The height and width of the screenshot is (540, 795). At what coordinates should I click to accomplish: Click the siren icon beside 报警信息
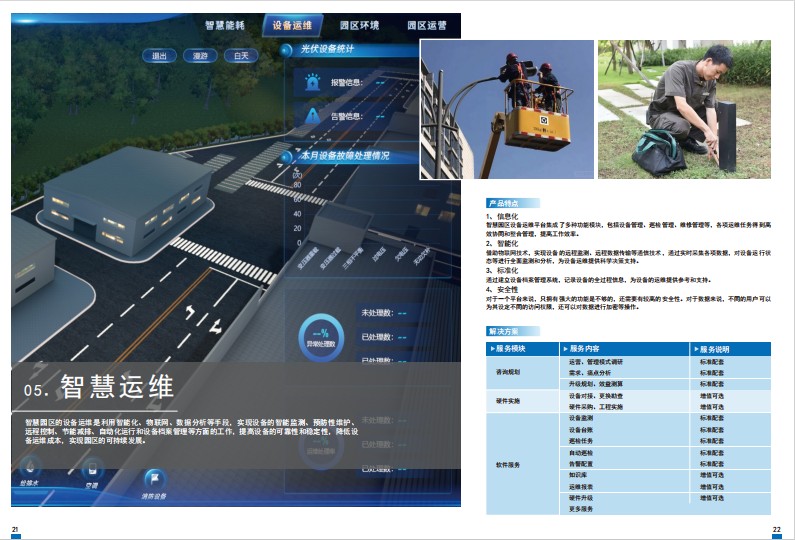pyautogui.click(x=309, y=83)
